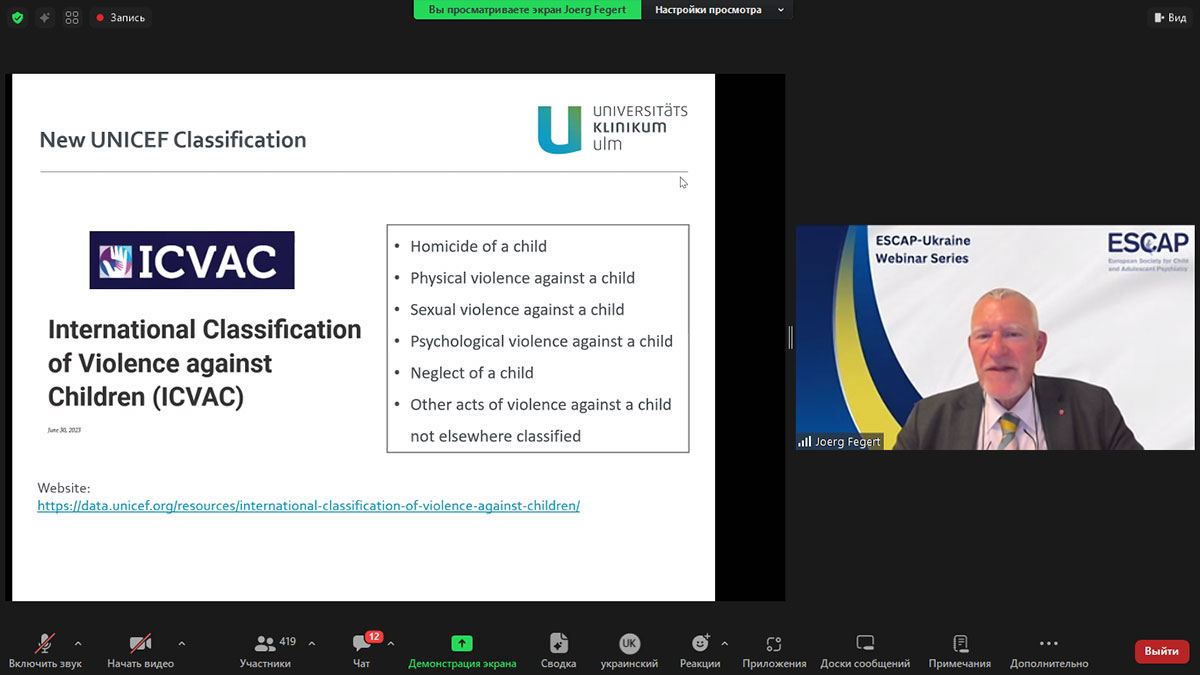Start camera with "Начать видео"
1200x675 pixels.
[140, 651]
